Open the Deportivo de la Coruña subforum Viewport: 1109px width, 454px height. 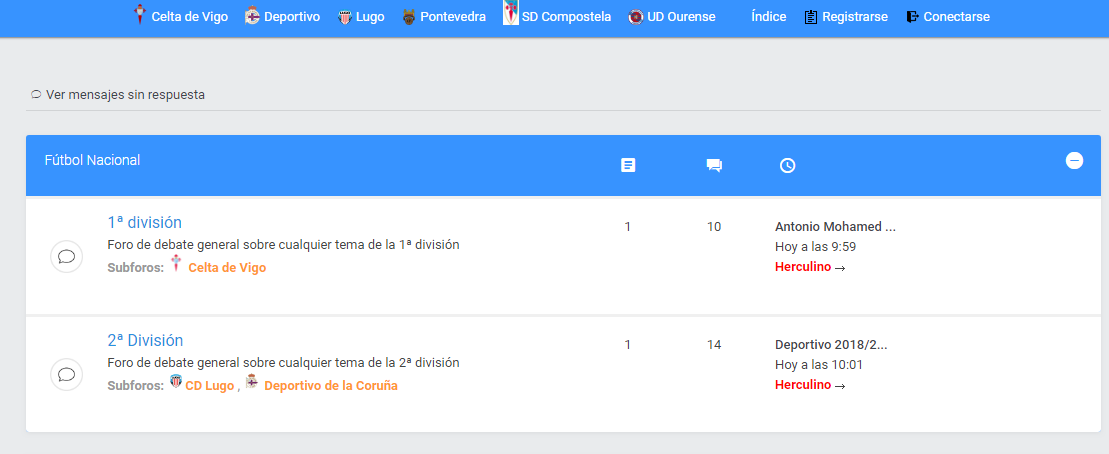point(331,386)
